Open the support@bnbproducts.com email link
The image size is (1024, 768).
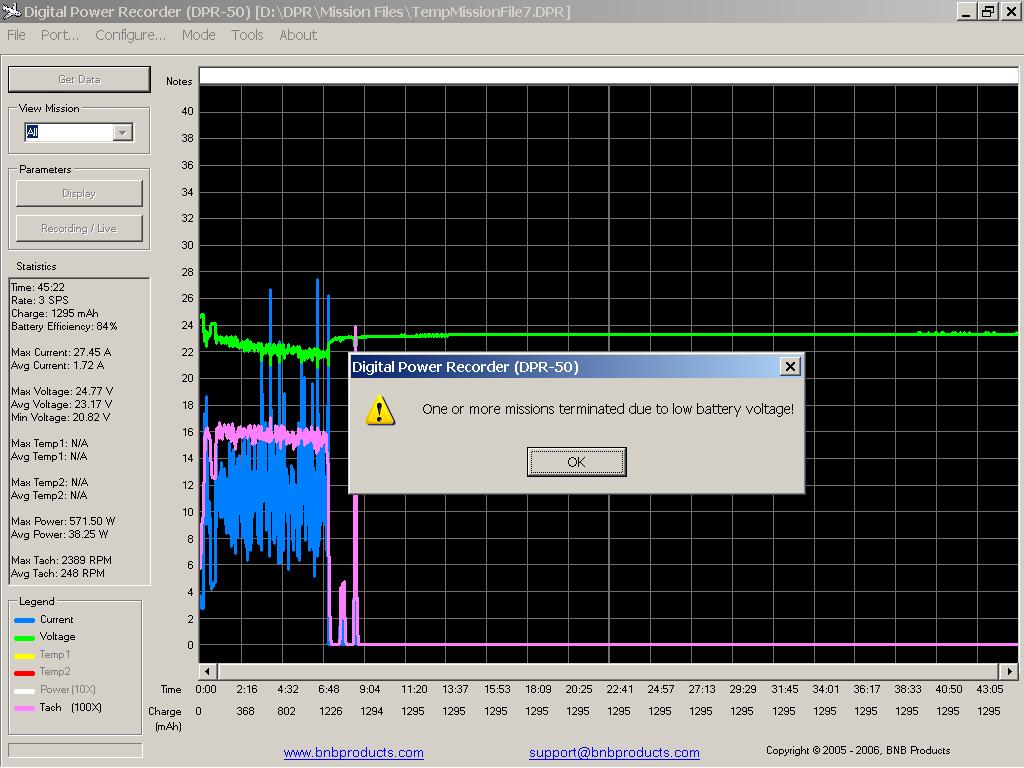614,752
